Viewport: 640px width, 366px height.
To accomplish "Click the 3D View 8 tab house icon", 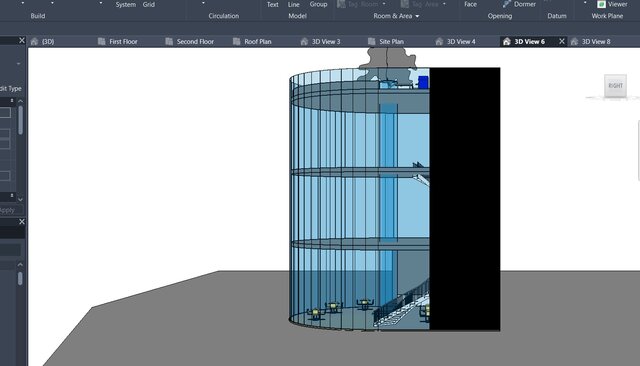I will tap(574, 41).
